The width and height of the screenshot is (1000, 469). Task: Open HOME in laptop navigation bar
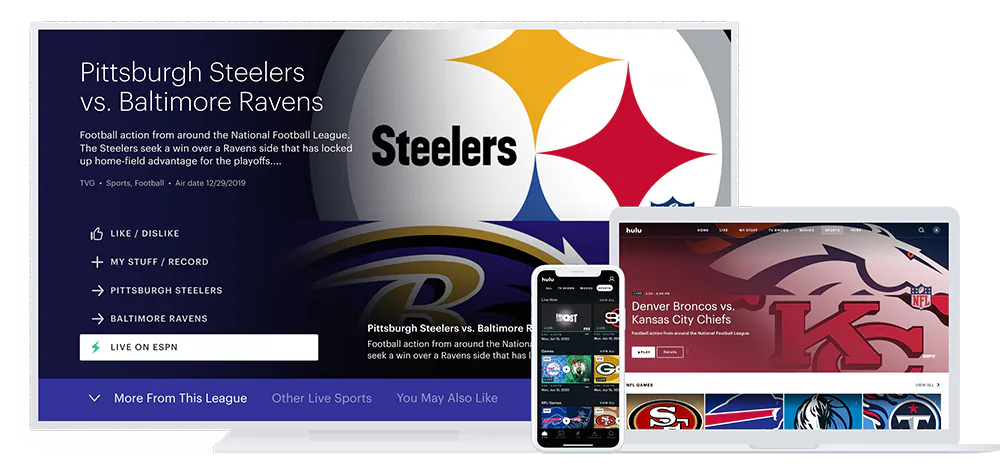click(703, 230)
